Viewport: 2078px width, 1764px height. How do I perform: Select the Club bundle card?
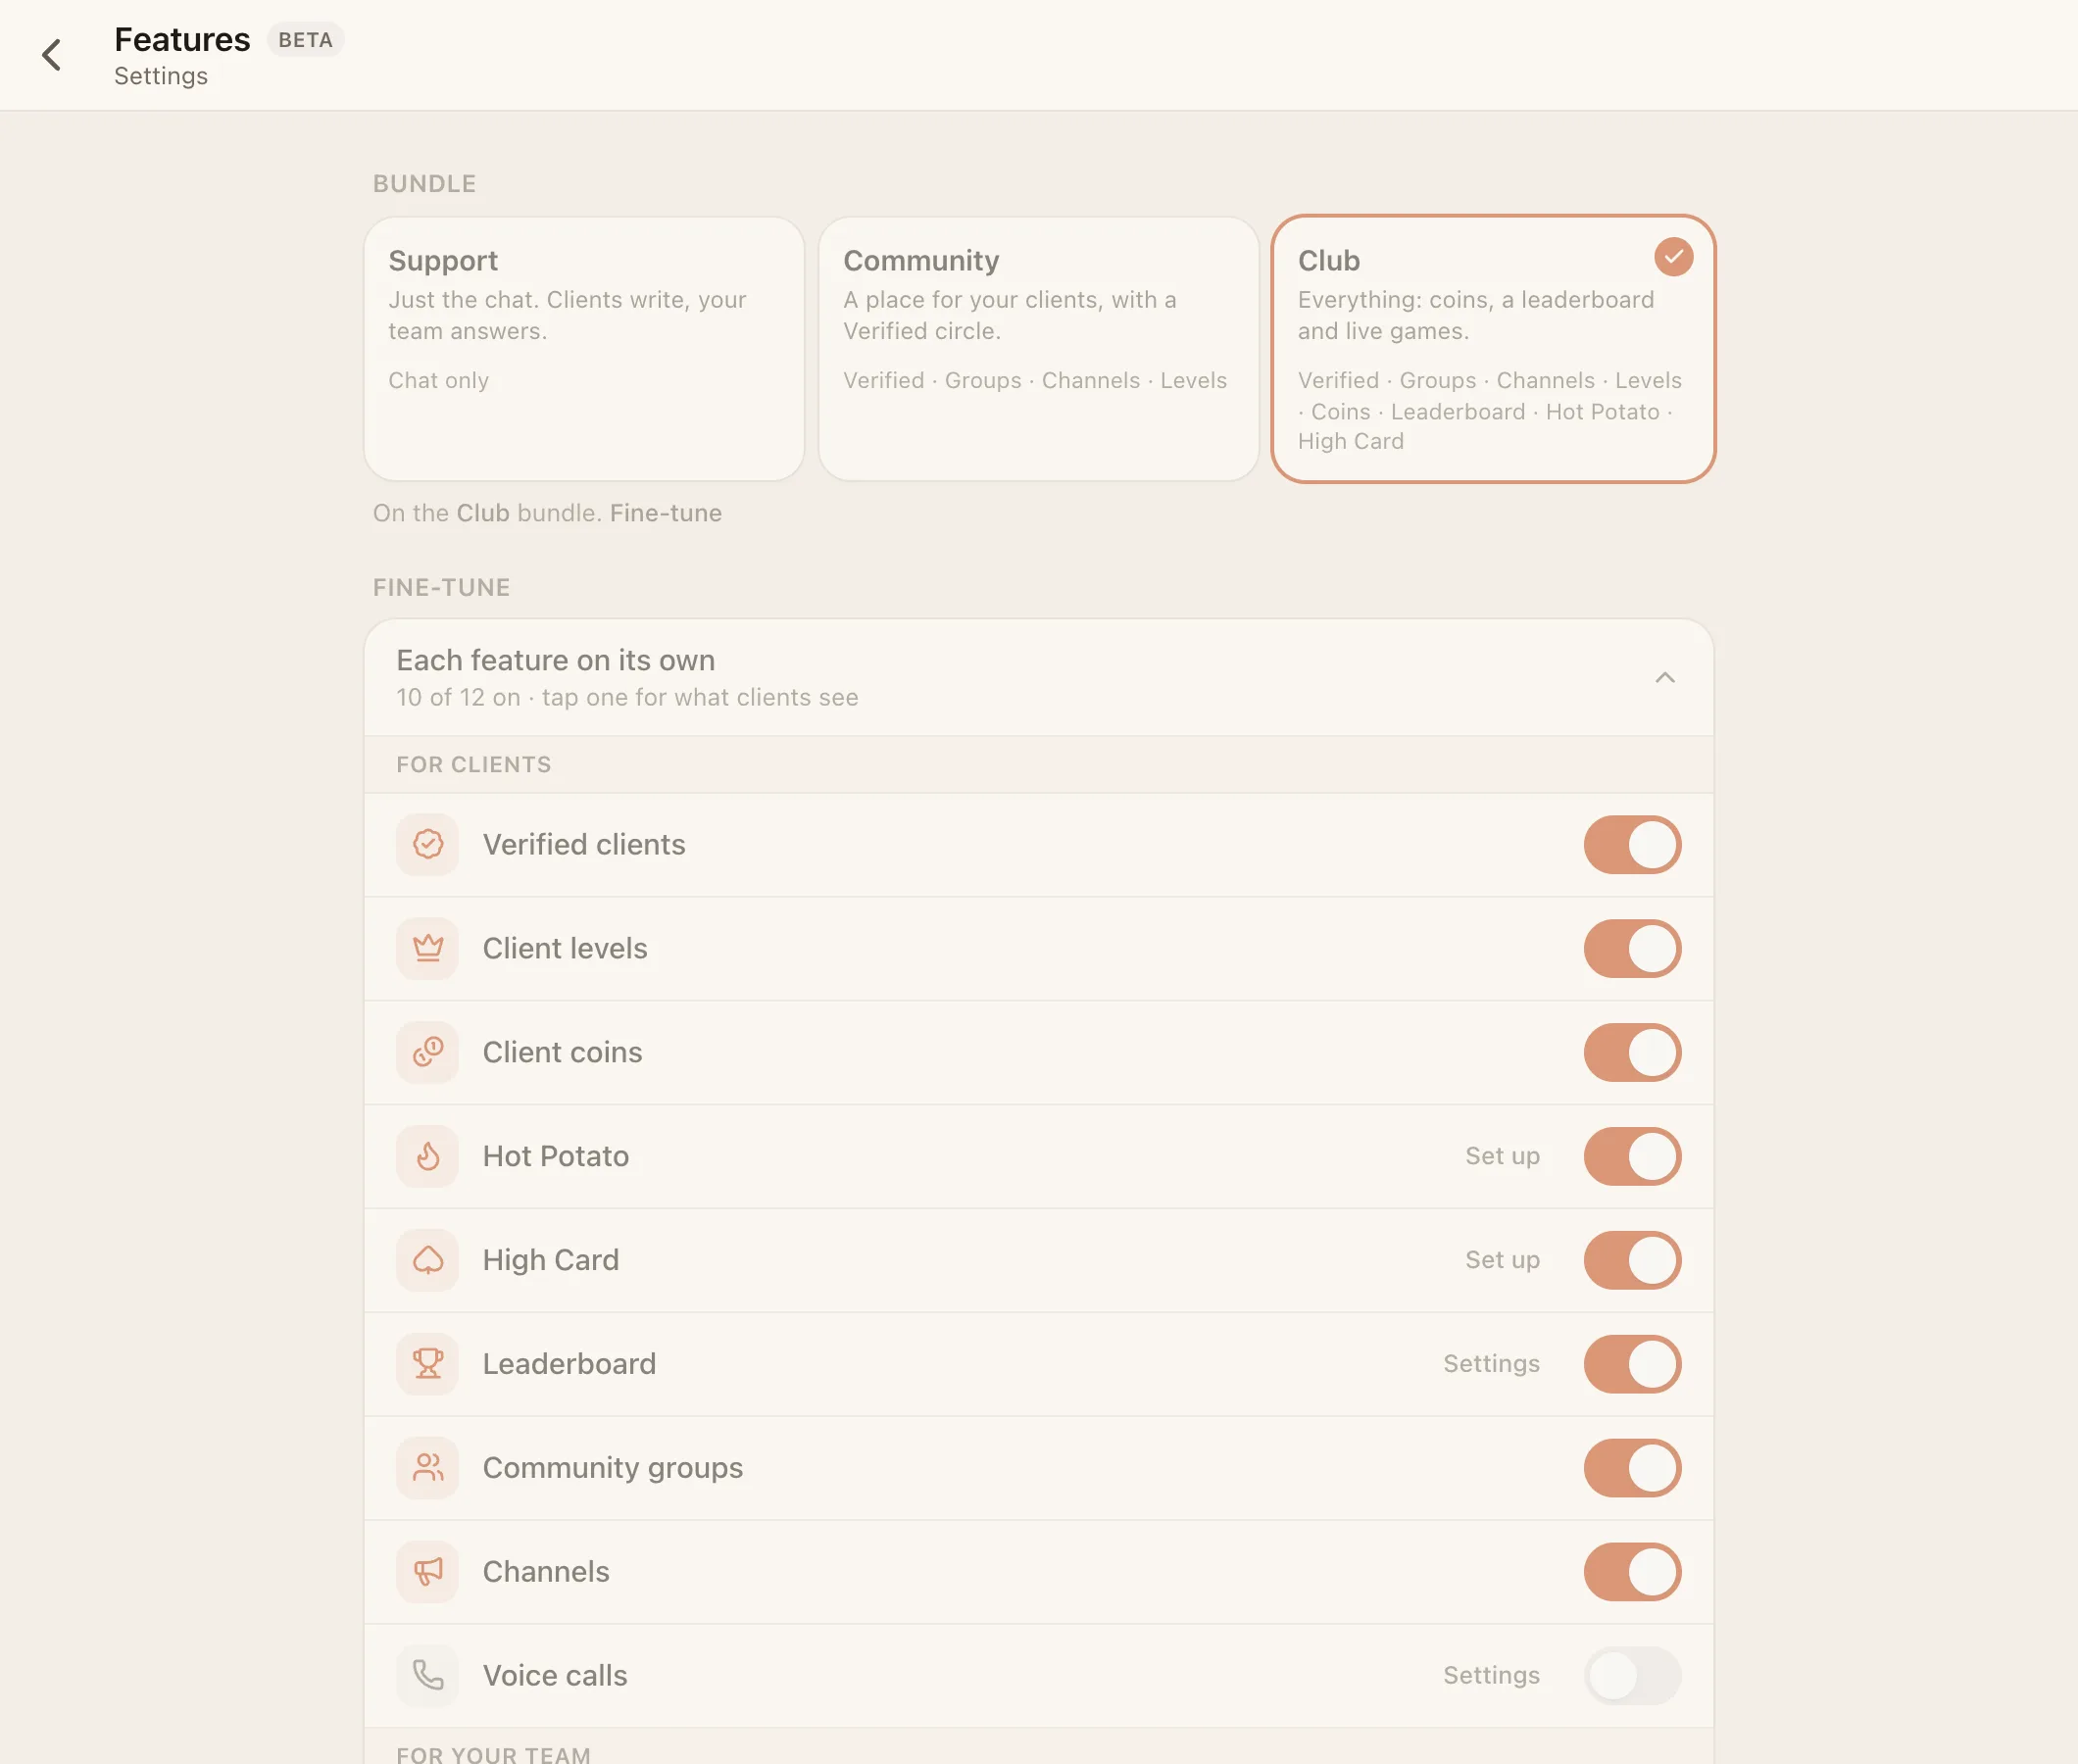coord(1493,349)
